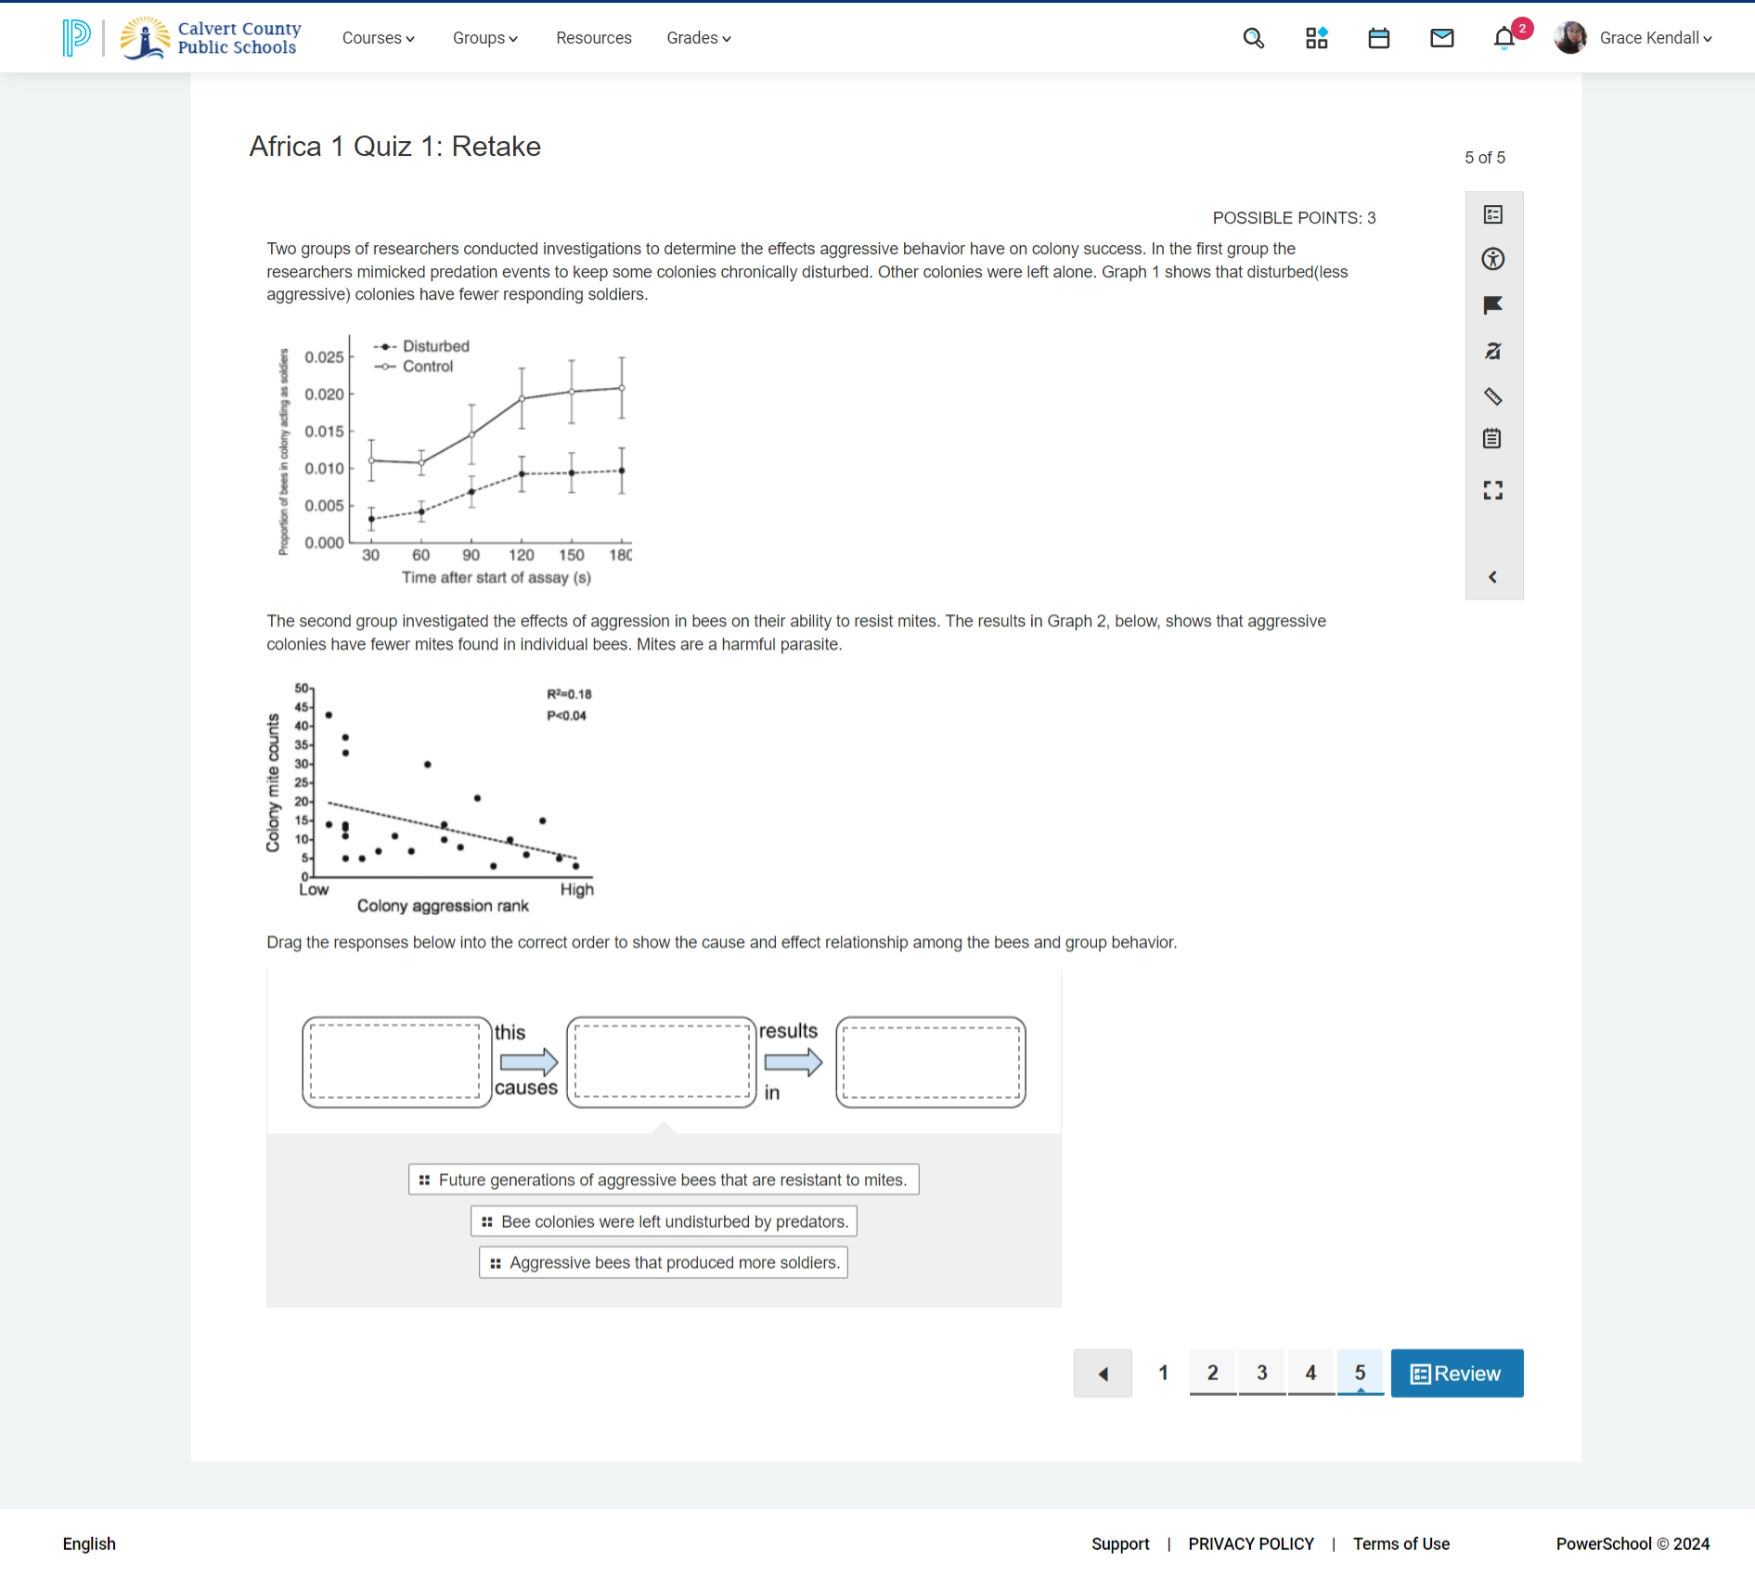Flag this question for review
Image resolution: width=1755 pixels, height=1577 pixels.
1493,305
